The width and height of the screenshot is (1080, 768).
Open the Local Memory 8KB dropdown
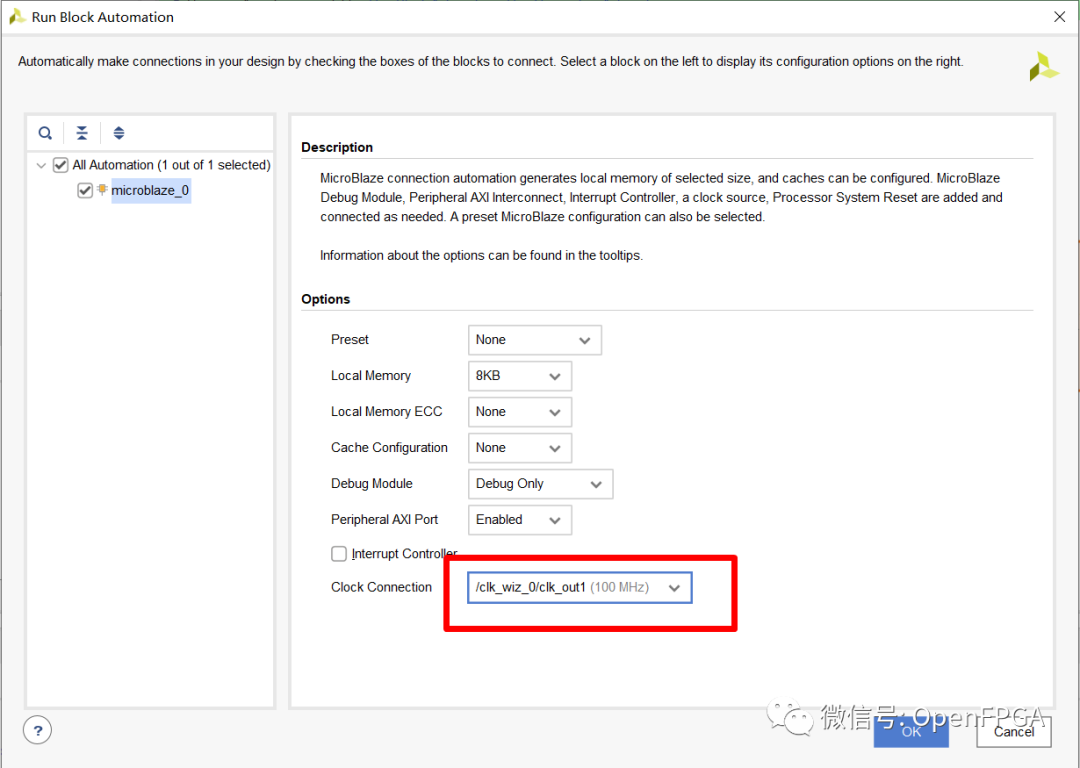(519, 375)
